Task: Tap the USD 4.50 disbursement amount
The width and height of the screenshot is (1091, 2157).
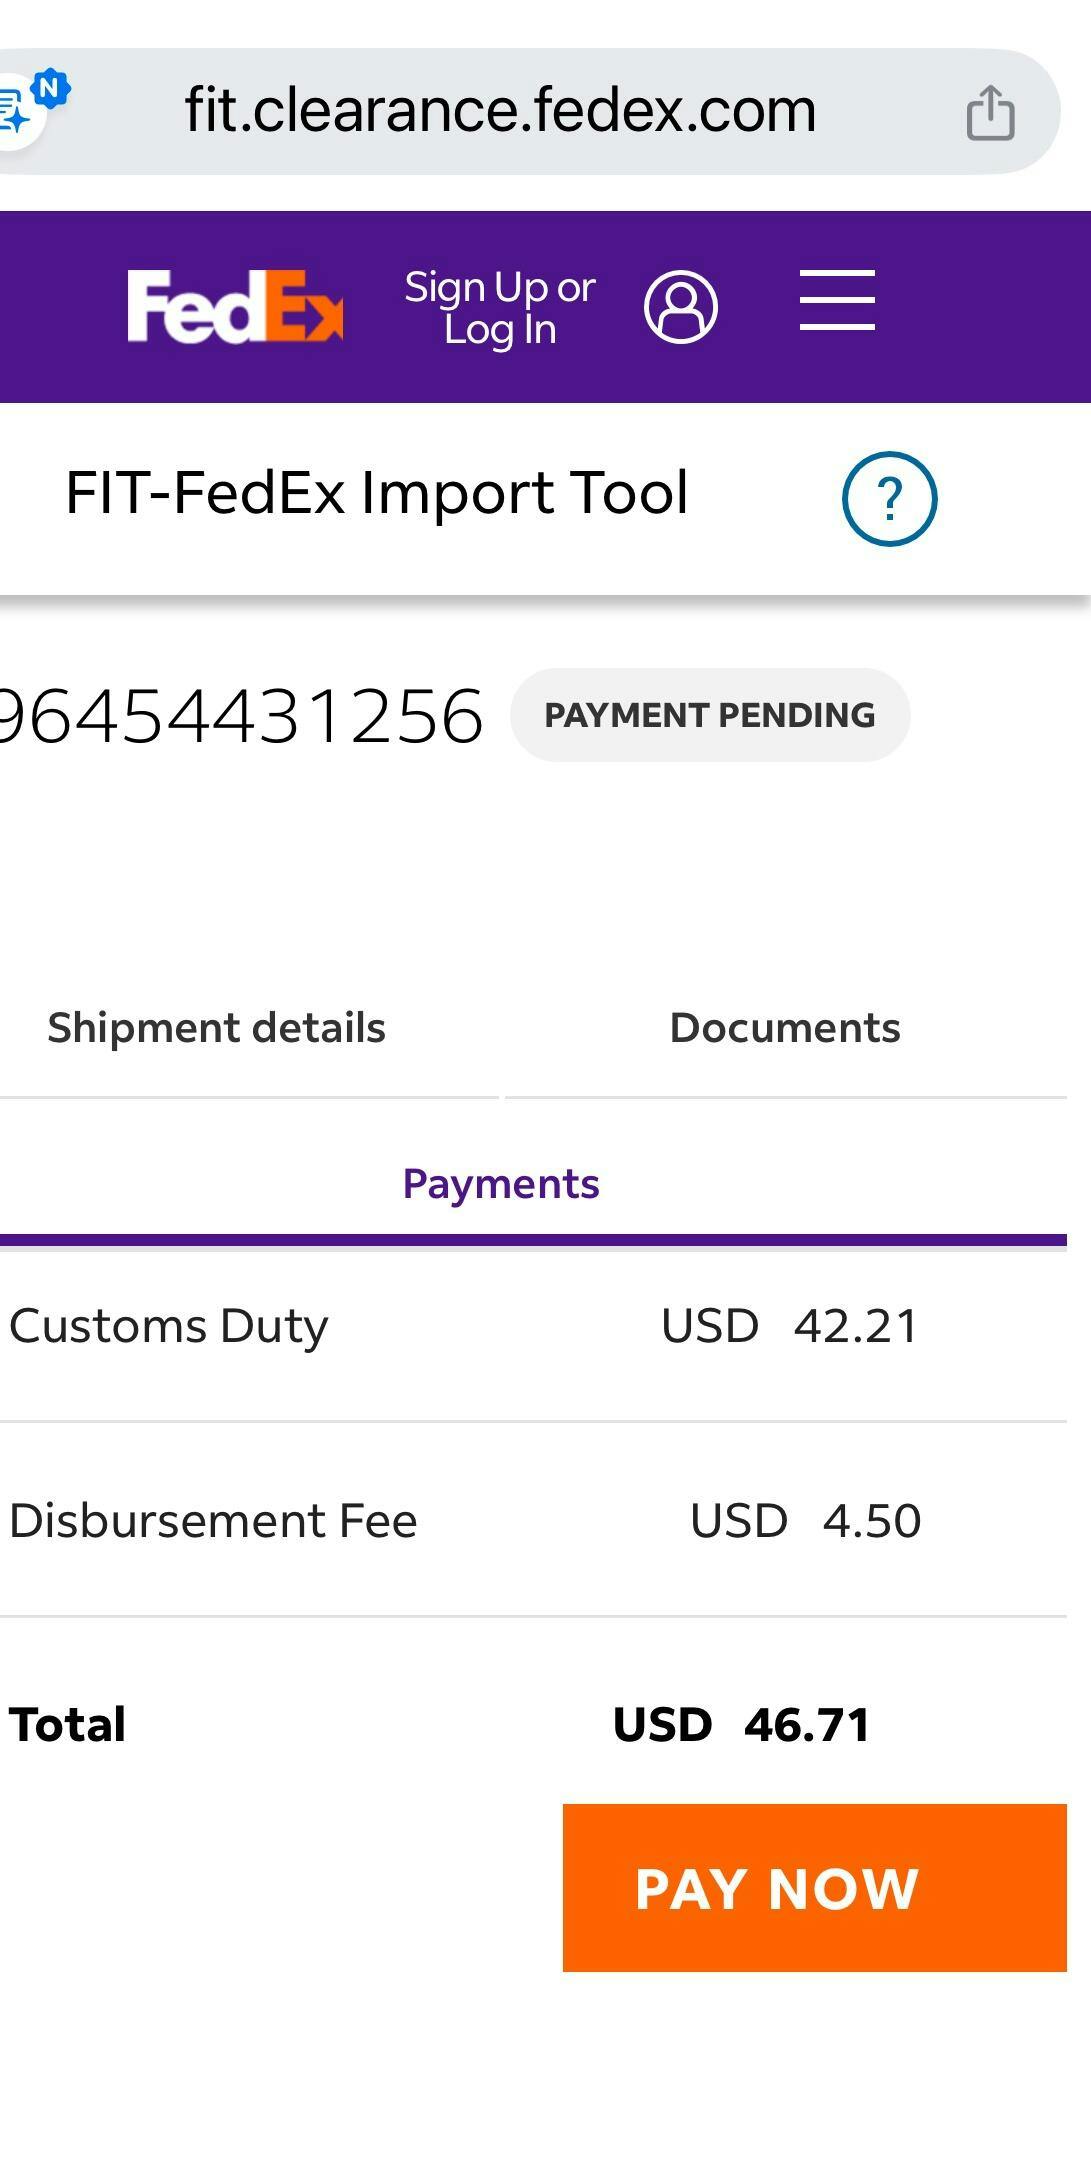Action: pos(805,1521)
